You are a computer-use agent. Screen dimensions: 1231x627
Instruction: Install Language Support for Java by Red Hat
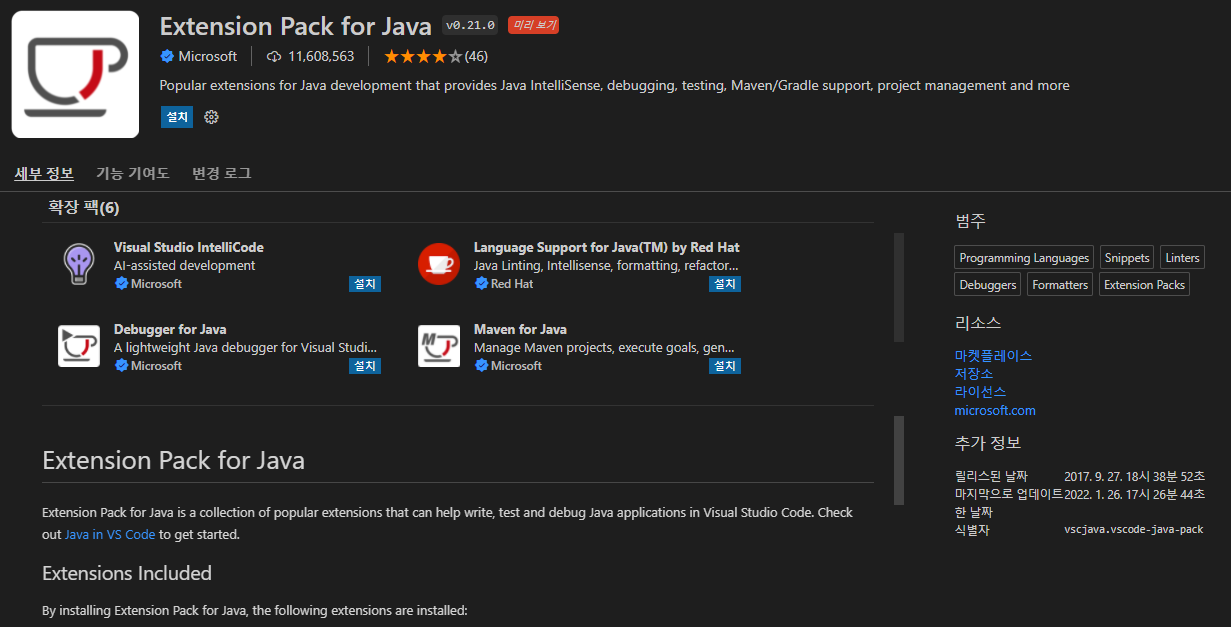click(725, 284)
